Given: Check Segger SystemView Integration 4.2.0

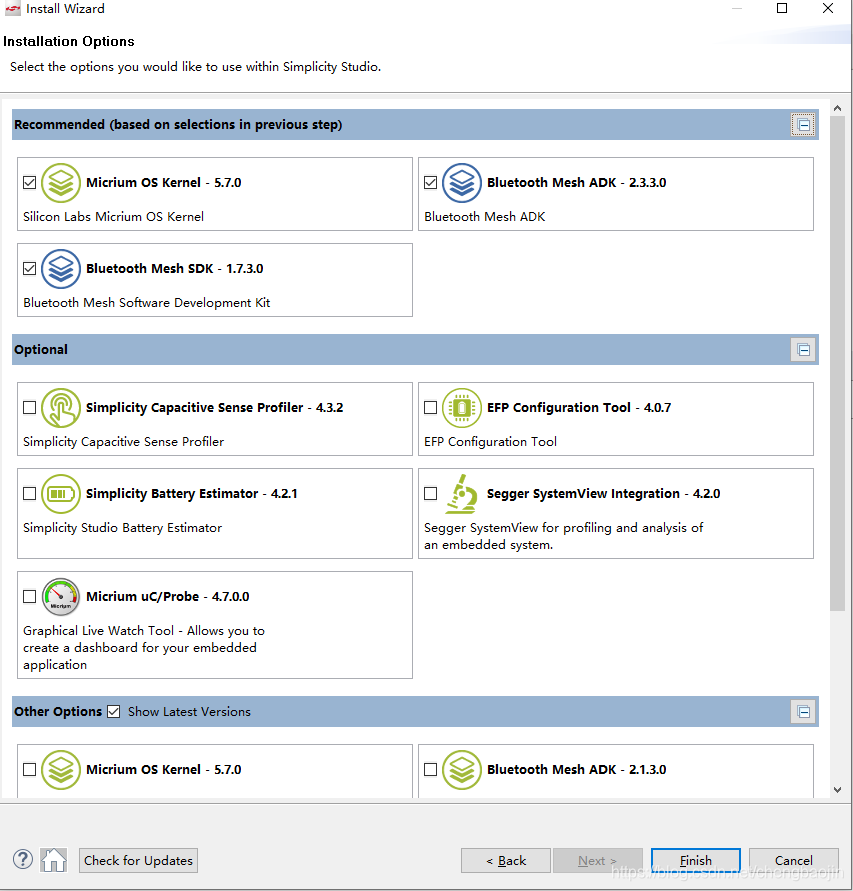Looking at the screenshot, I should pos(431,493).
